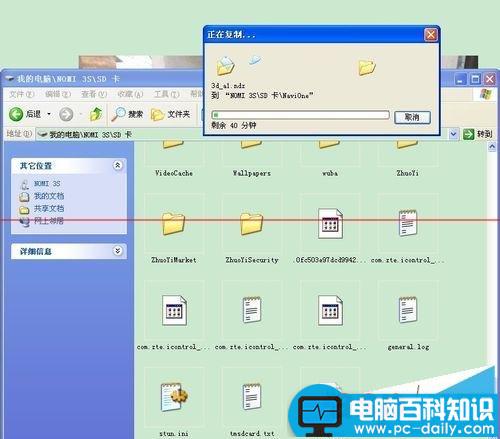
Task: Maximize the explorer window
Action: [x=475, y=79]
